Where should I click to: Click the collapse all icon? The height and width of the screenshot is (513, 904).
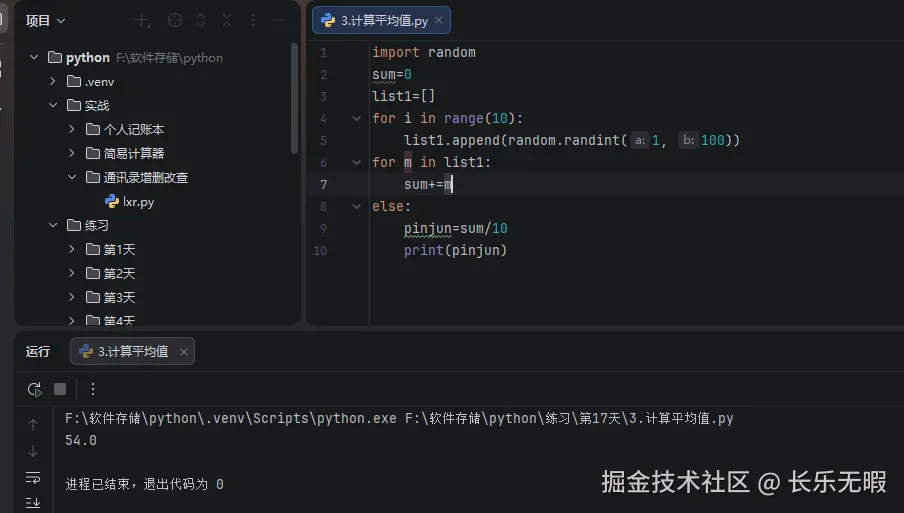227,21
